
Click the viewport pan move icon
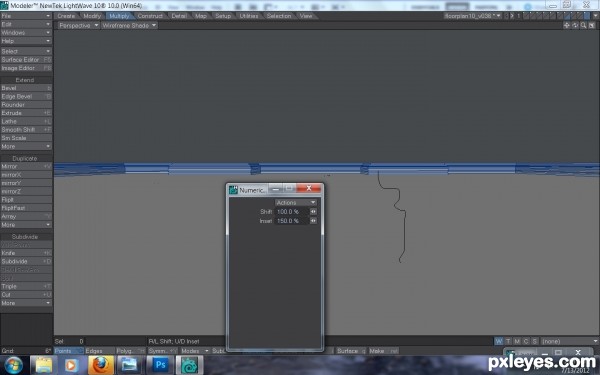567,25
